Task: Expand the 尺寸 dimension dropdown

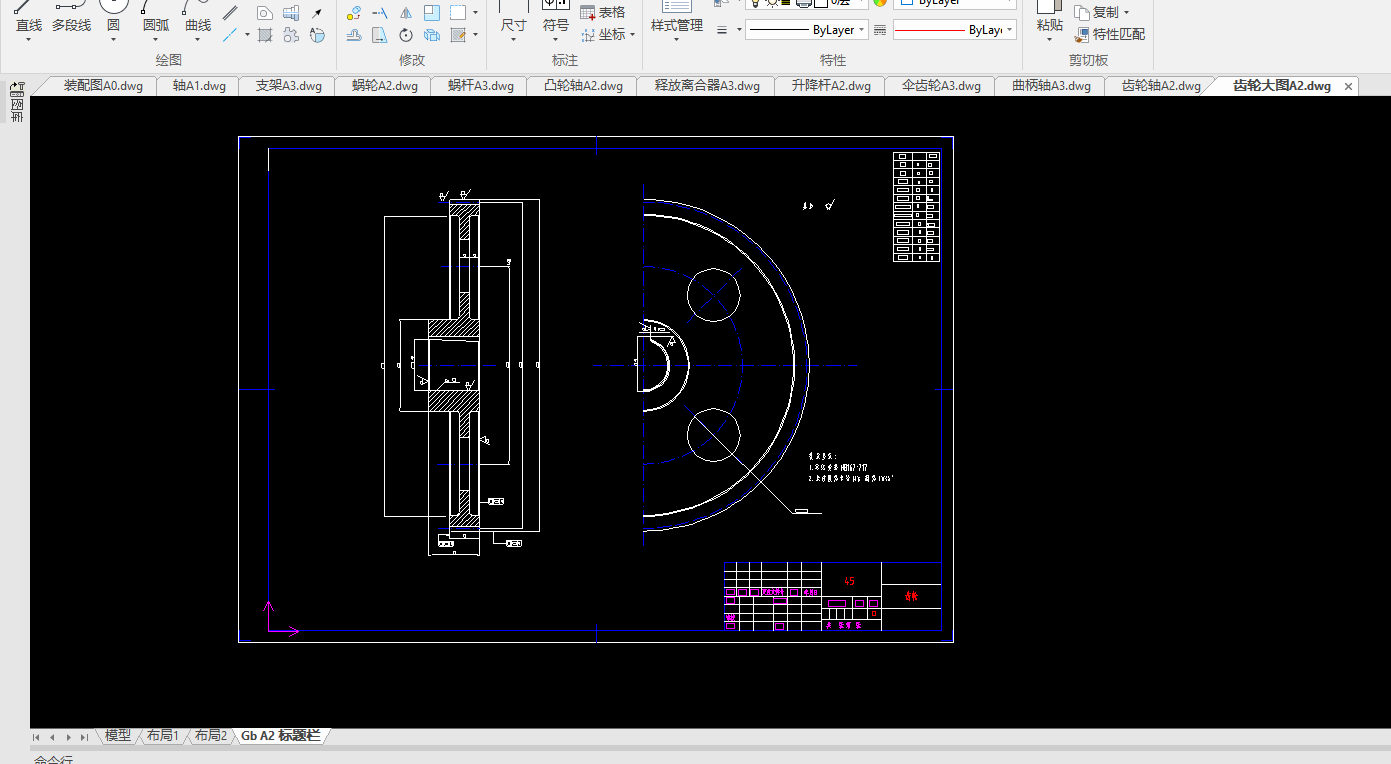Action: [513, 40]
